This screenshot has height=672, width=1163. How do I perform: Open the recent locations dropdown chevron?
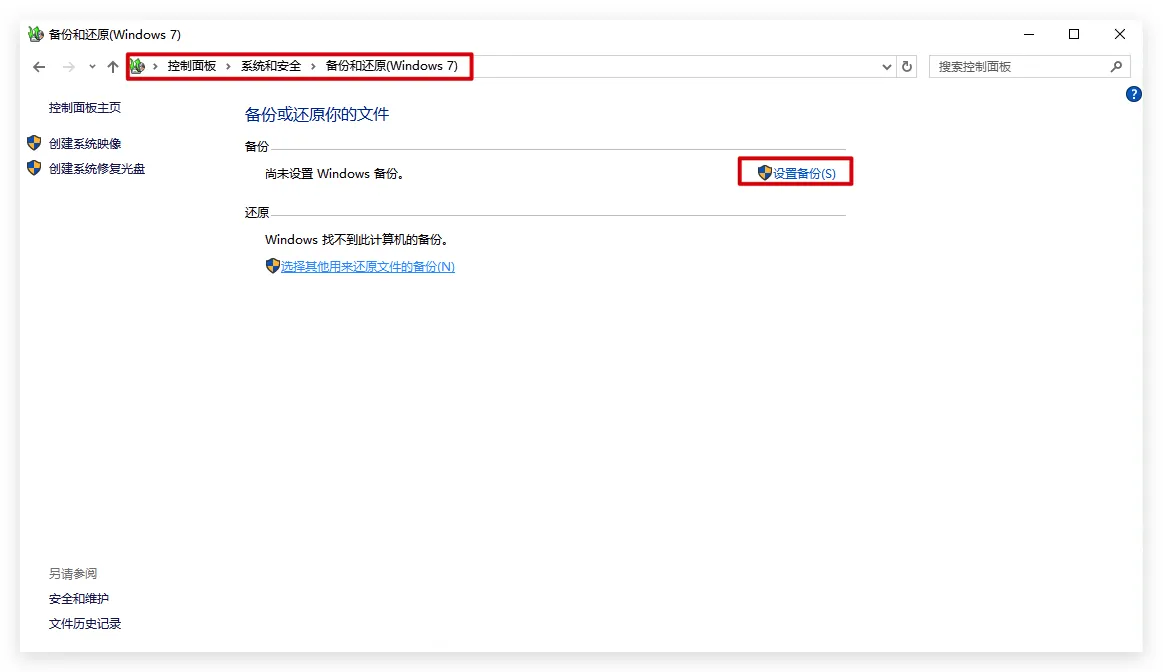tap(92, 67)
